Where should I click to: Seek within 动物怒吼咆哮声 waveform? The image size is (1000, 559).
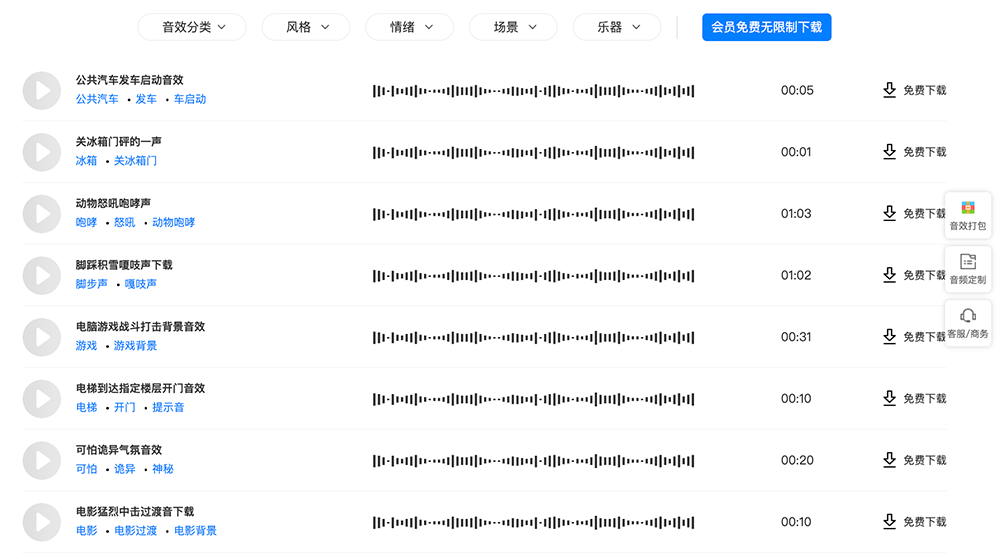point(533,214)
